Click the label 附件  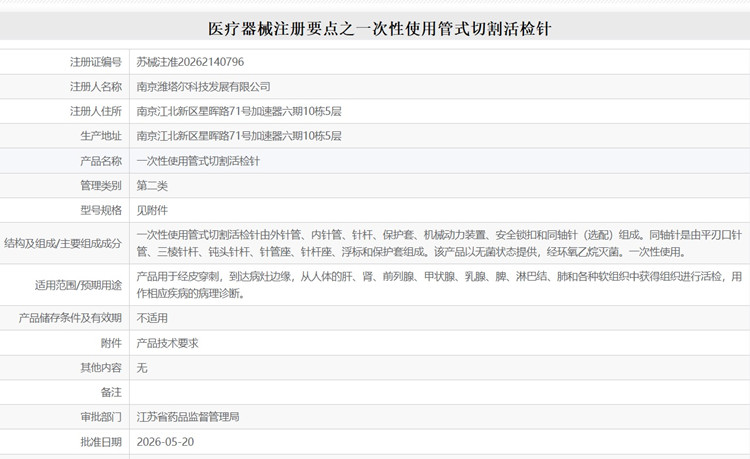click(x=111, y=343)
